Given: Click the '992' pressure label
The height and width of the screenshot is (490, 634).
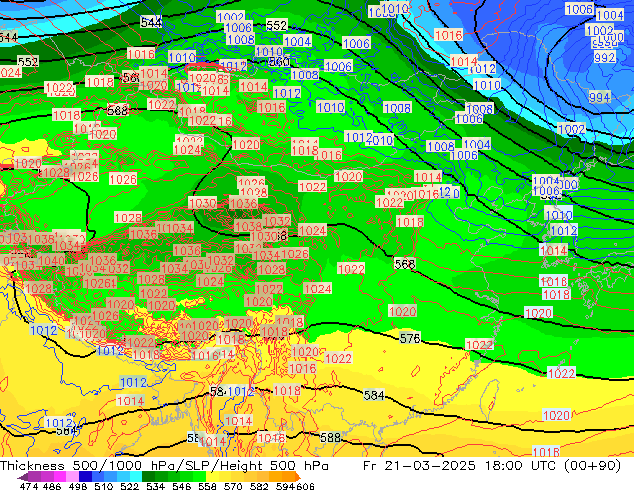Looking at the screenshot, I should coord(604,57).
